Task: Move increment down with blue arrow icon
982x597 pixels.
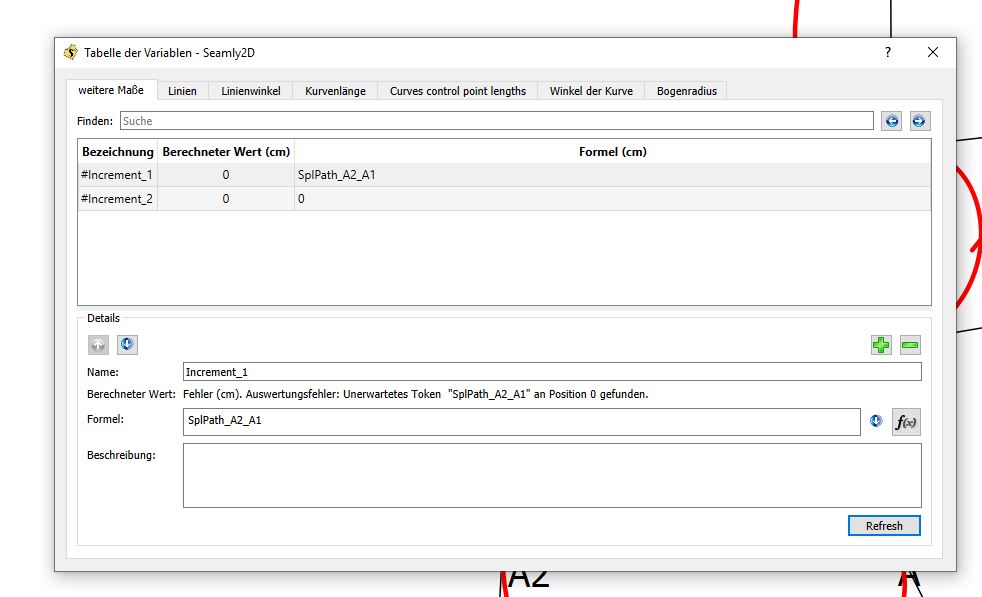Action: [127, 345]
